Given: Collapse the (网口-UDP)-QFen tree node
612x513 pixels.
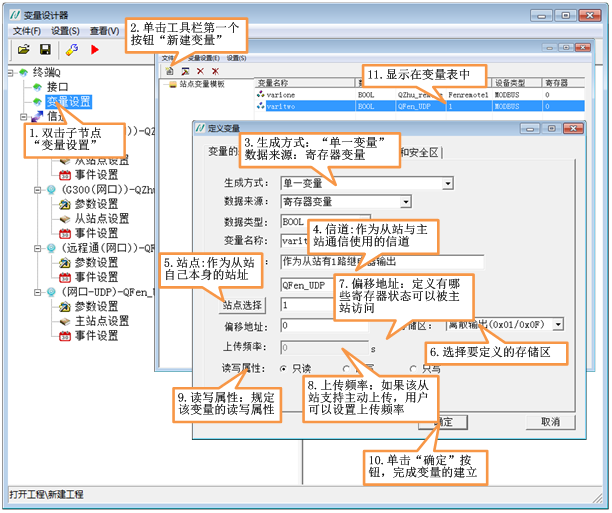Looking at the screenshot, I should coord(37,292).
